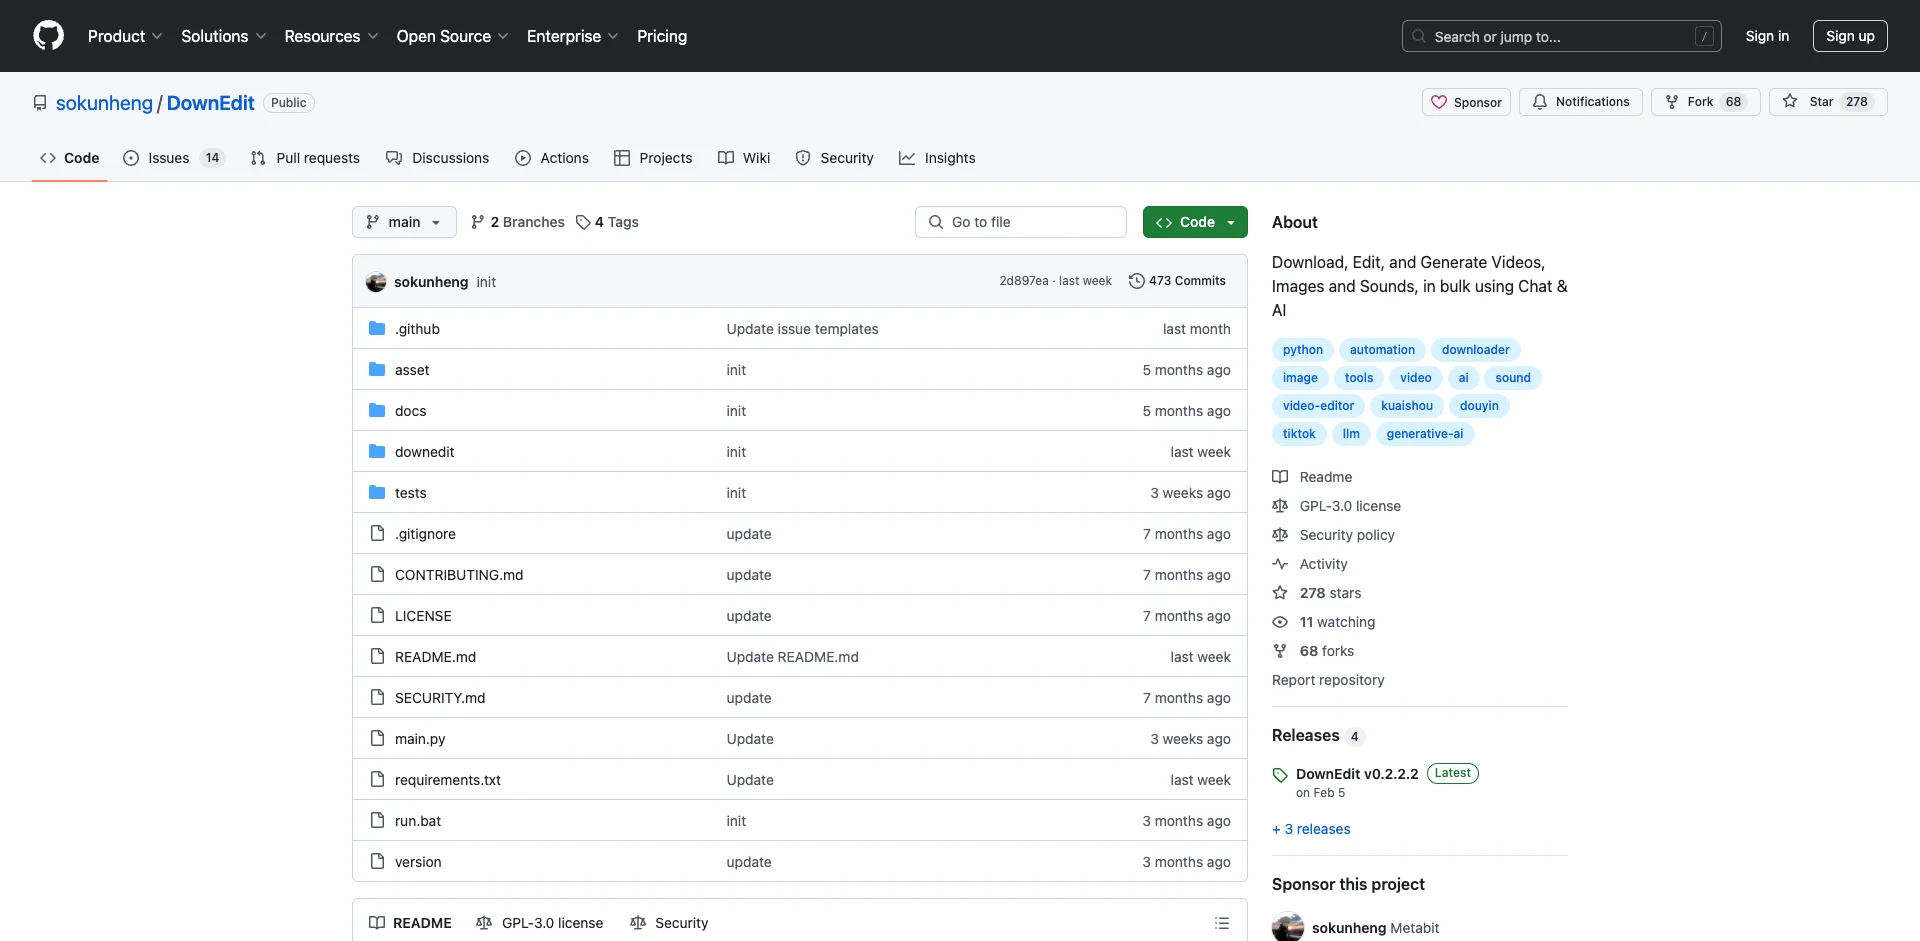Select the GPL-3.0 license tab in README panel

tap(540, 923)
